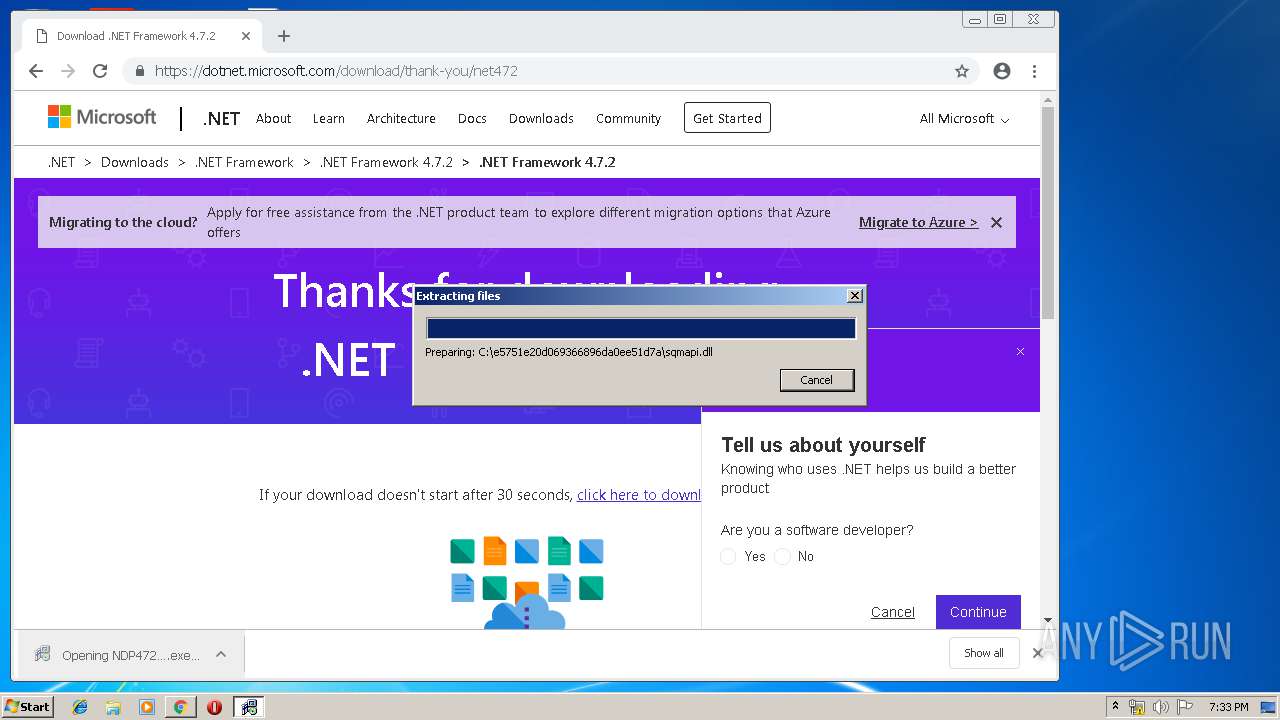Click the extraction progress bar
The image size is (1280, 720).
click(641, 328)
